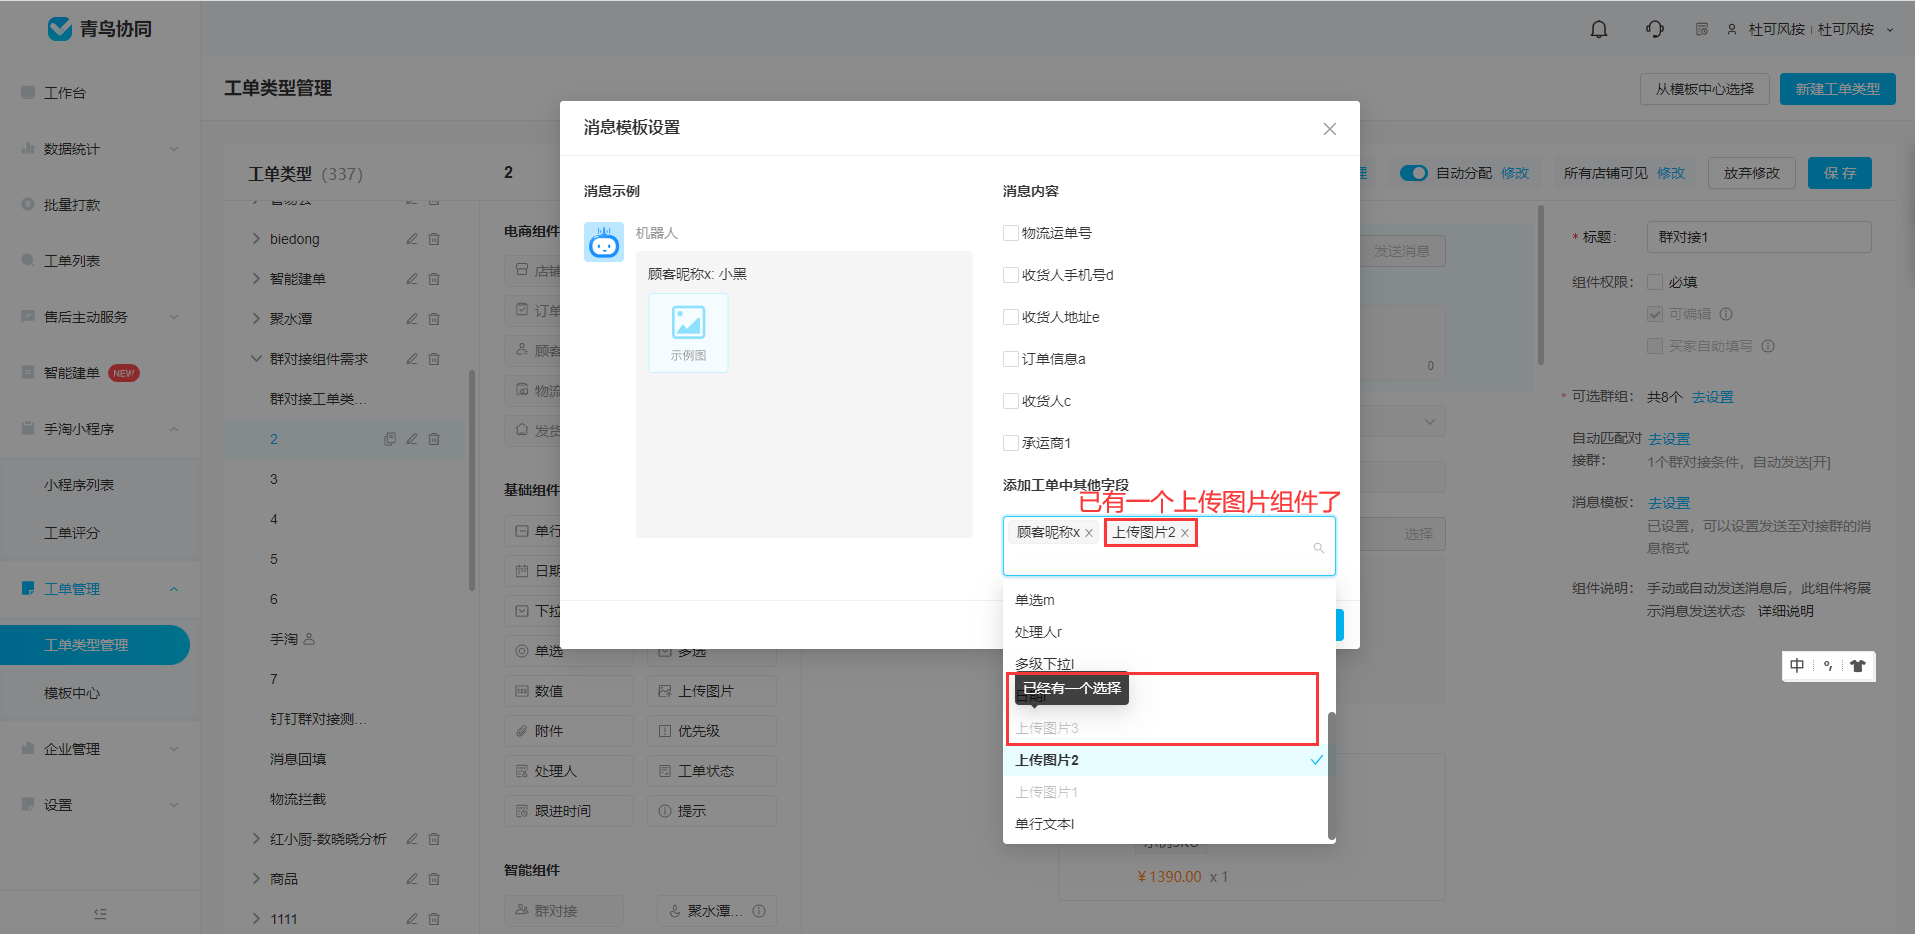Check the 收货人手机号d checkbox
Image resolution: width=1915 pixels, height=934 pixels.
click(x=1010, y=275)
